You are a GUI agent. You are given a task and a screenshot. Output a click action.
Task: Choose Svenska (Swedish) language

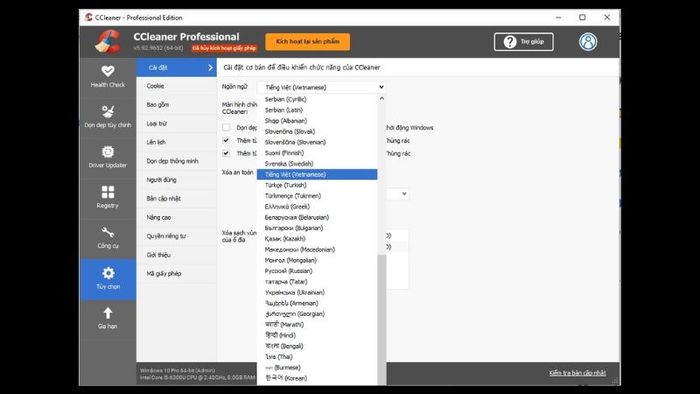click(x=317, y=164)
